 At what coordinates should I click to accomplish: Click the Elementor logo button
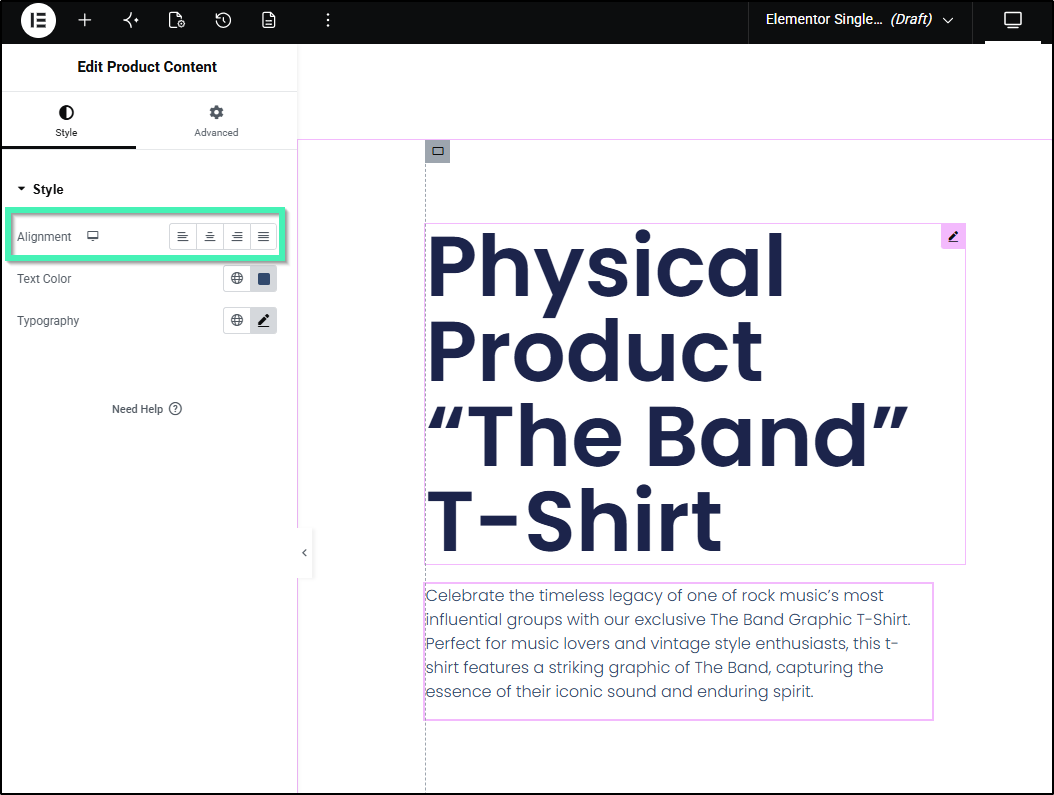(38, 20)
